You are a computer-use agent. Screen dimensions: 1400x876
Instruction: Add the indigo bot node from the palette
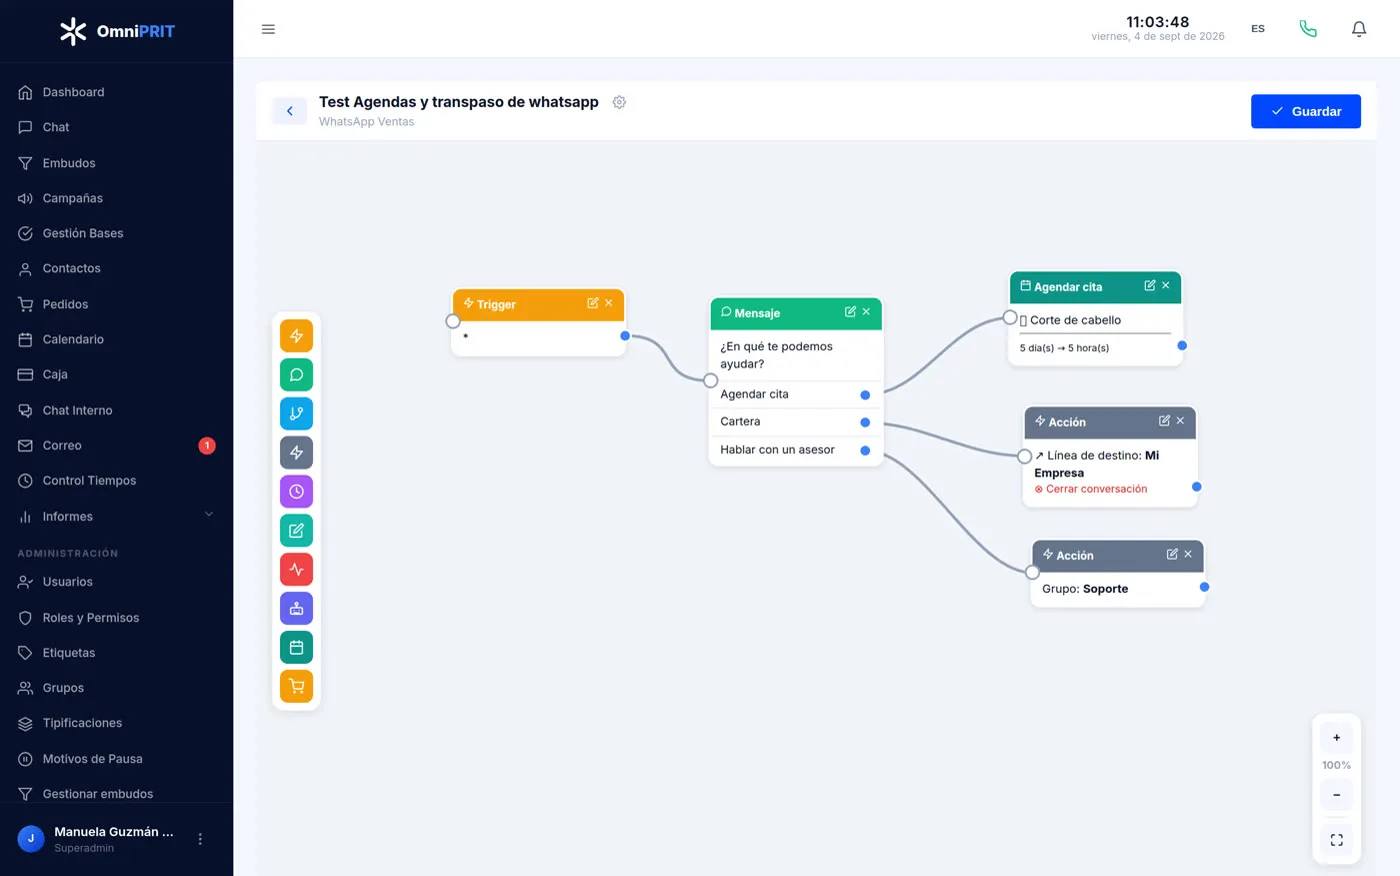click(296, 609)
